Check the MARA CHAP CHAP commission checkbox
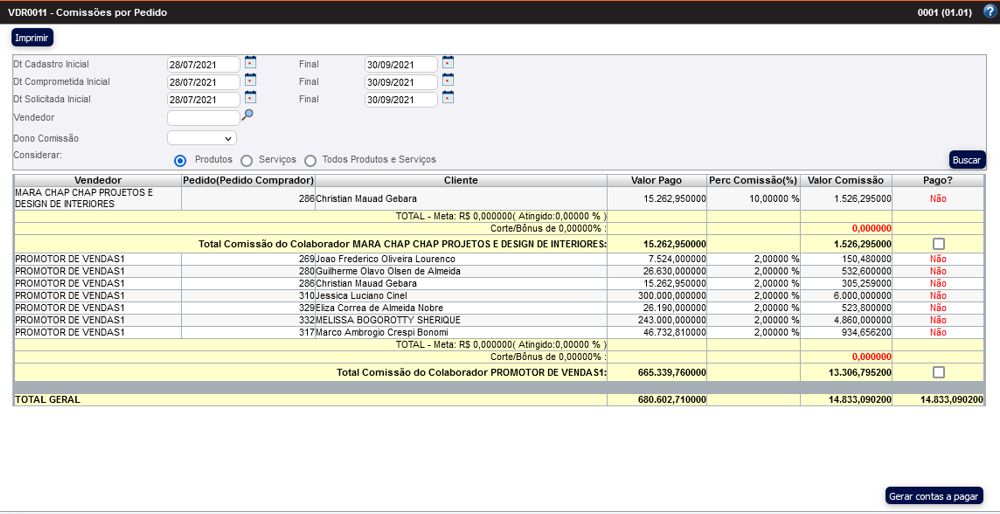Image resolution: width=1000 pixels, height=514 pixels. pyautogui.click(x=938, y=244)
